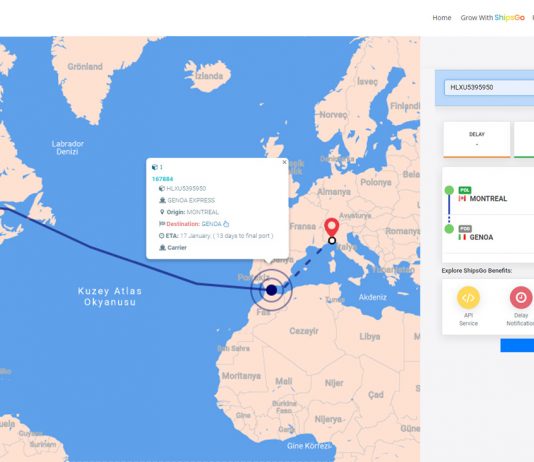534x462 pixels.
Task: Click the shipment ID 167884 link
Action: (x=162, y=179)
